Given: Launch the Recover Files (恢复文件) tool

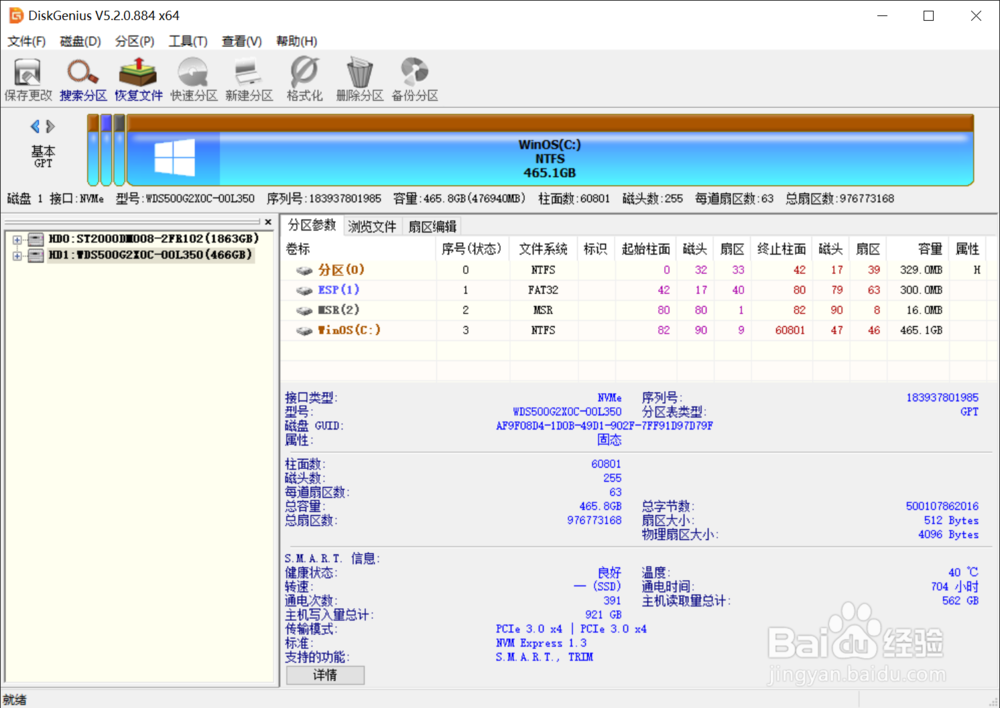Looking at the screenshot, I should (138, 79).
